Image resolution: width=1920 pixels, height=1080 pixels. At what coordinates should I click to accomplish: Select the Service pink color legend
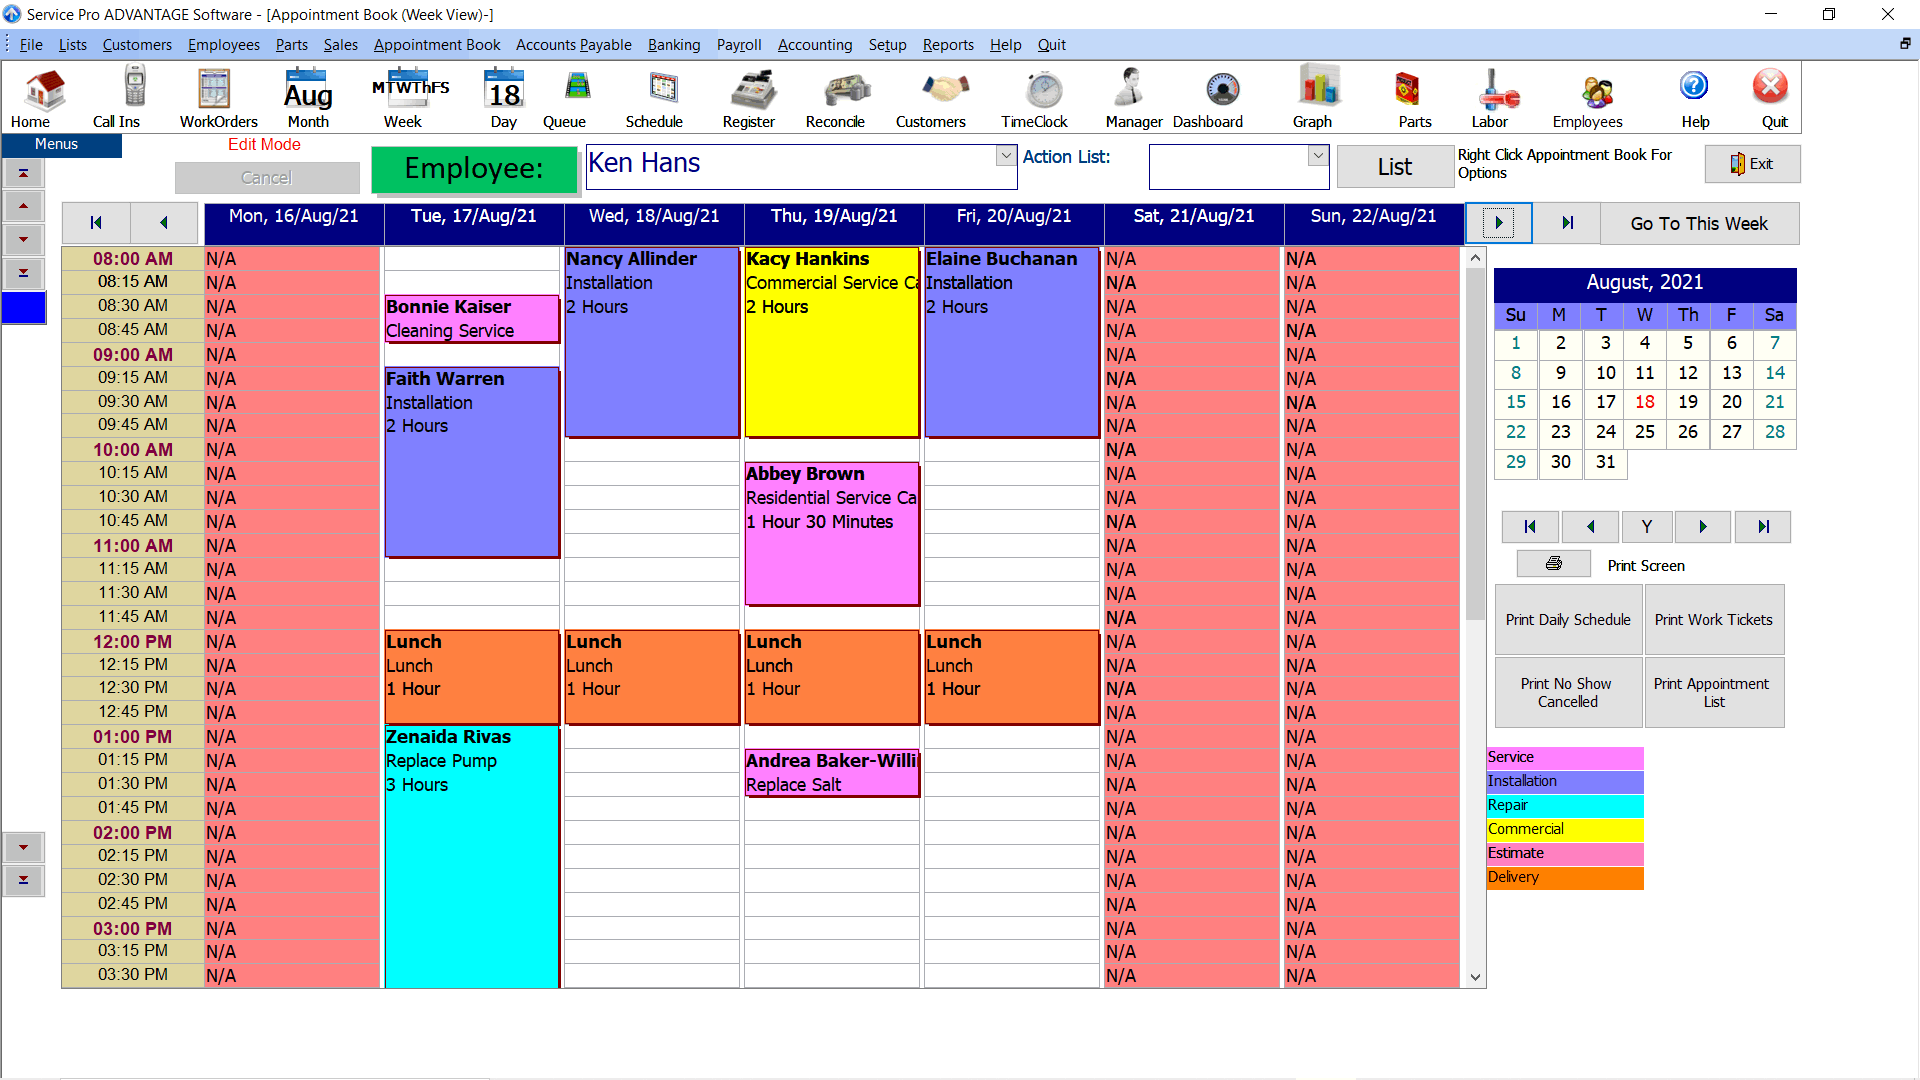1565,757
